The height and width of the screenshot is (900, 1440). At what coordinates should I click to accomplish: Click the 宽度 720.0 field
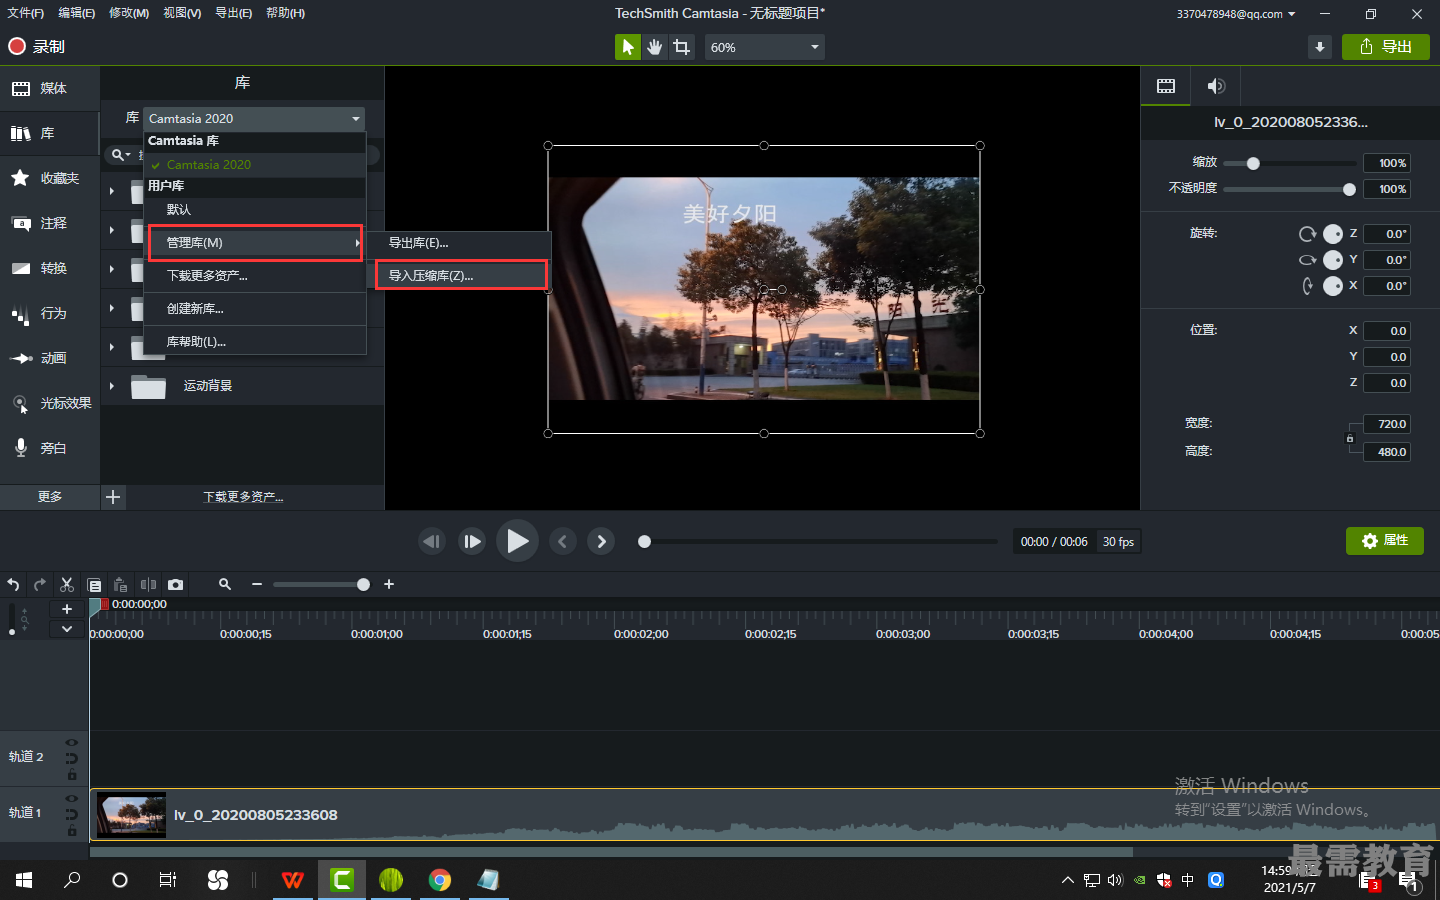point(1387,424)
